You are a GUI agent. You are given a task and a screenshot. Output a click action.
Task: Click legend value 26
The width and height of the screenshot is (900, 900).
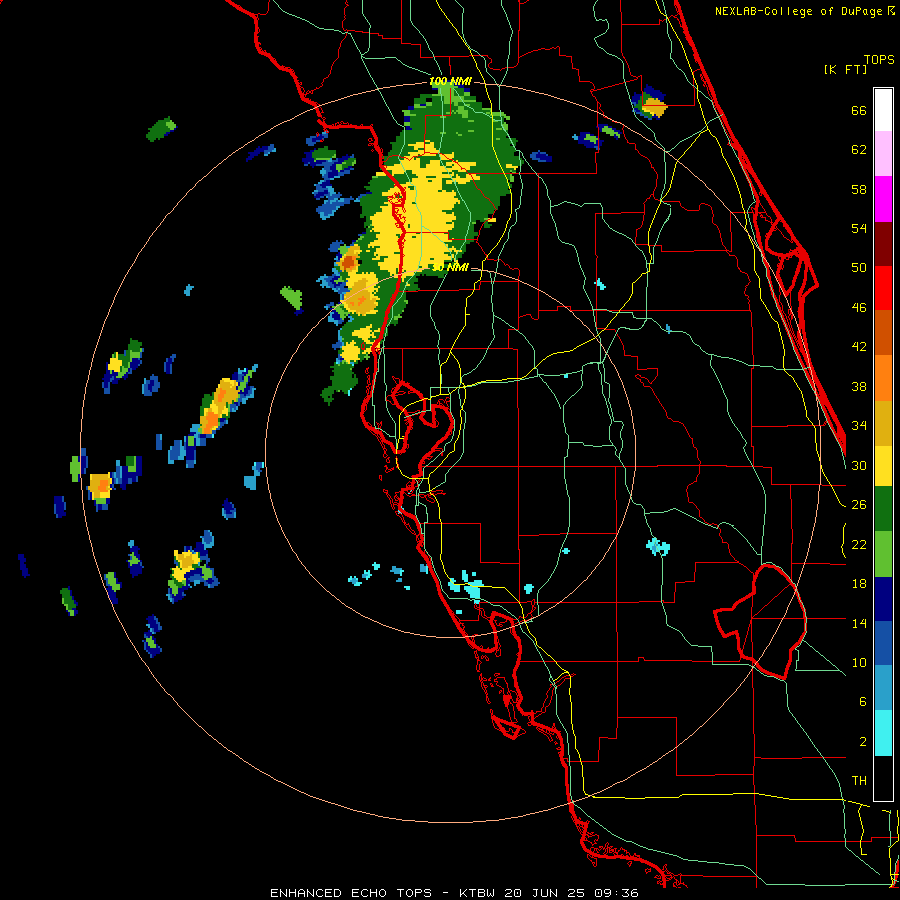click(859, 505)
